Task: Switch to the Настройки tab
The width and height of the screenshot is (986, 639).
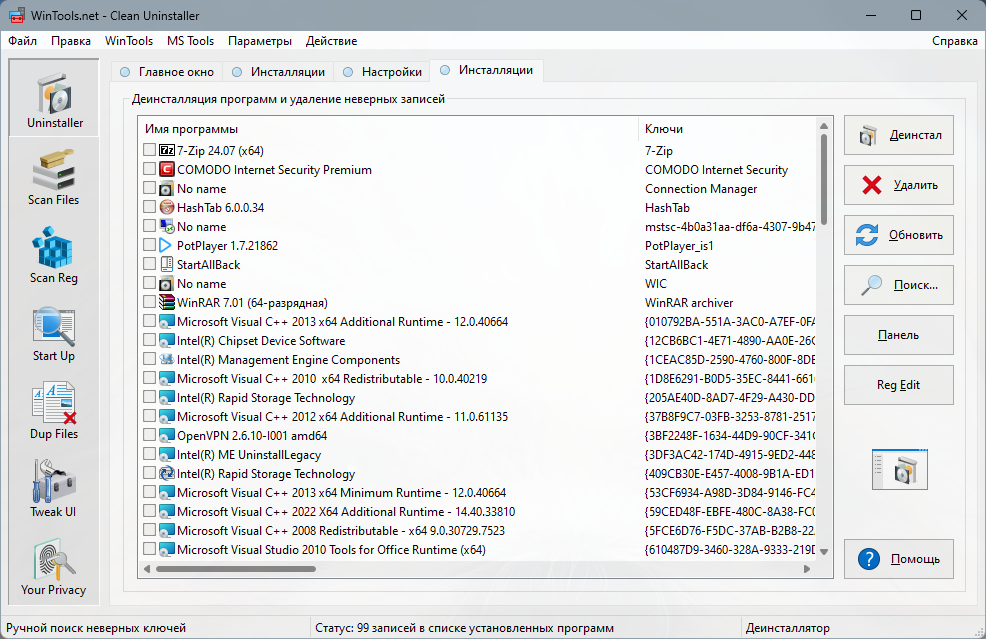Action: pos(382,72)
